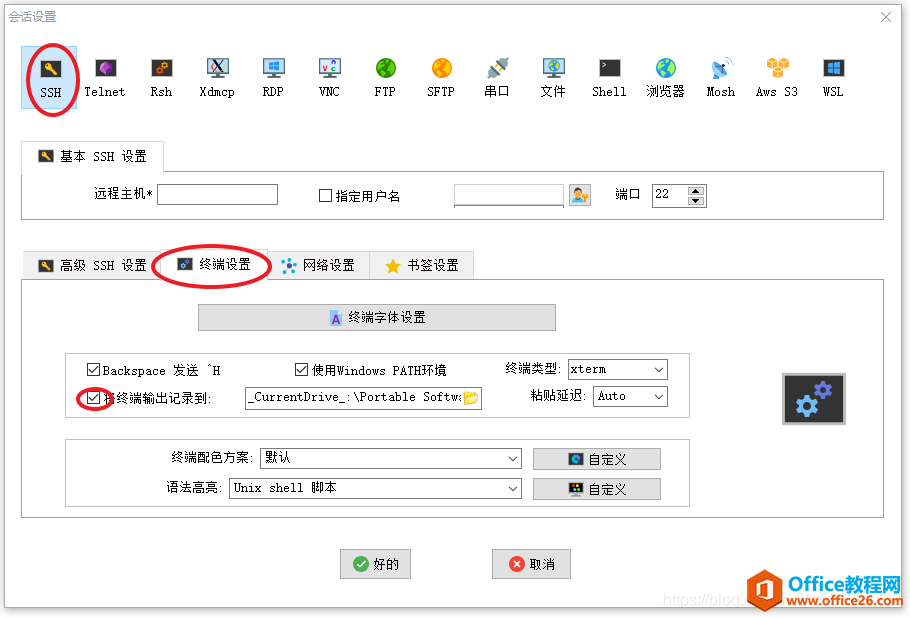Open the user credentials manager icon
The width and height of the screenshot is (910, 618).
tap(580, 195)
